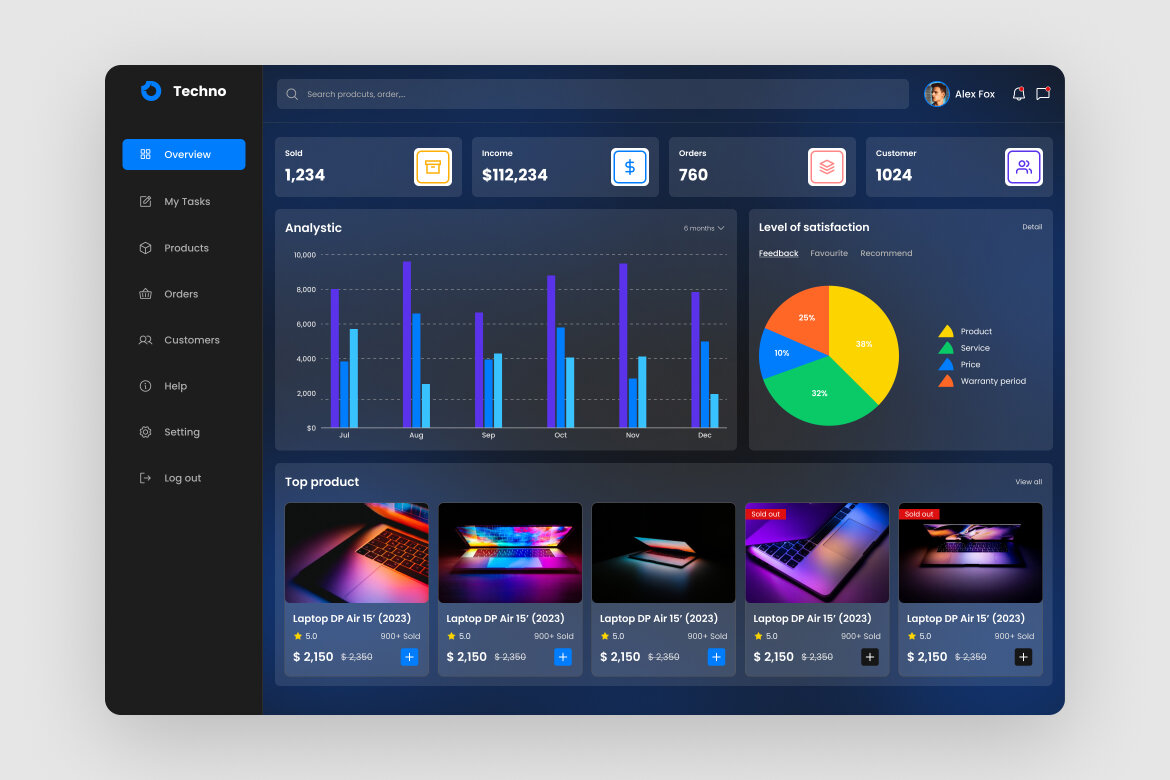Select the Overview sidebar icon
Viewport: 1170px width, 780px height.
coord(143,154)
